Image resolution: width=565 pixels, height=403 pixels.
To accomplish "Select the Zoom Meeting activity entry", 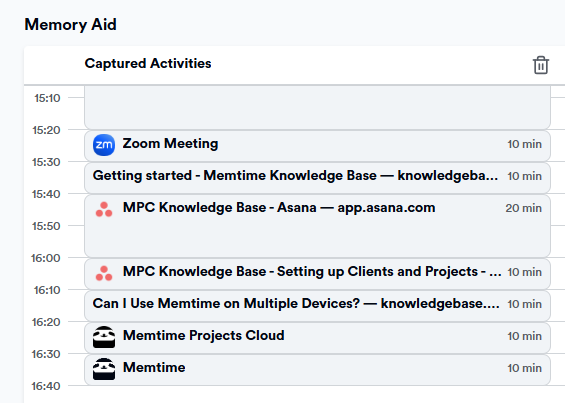I will pos(317,146).
